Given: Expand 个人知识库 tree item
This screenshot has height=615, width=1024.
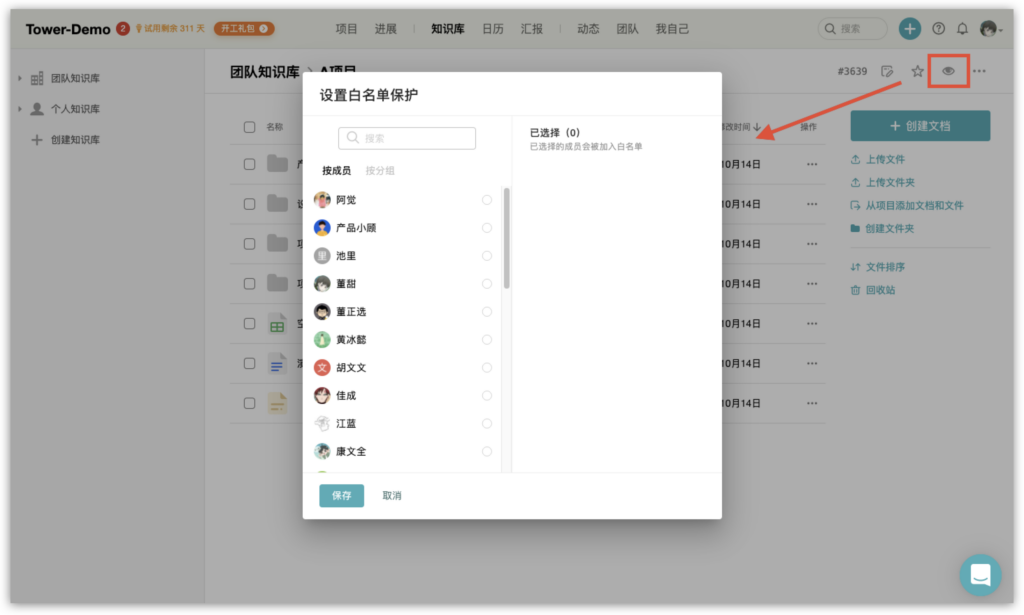Looking at the screenshot, I should point(19,109).
